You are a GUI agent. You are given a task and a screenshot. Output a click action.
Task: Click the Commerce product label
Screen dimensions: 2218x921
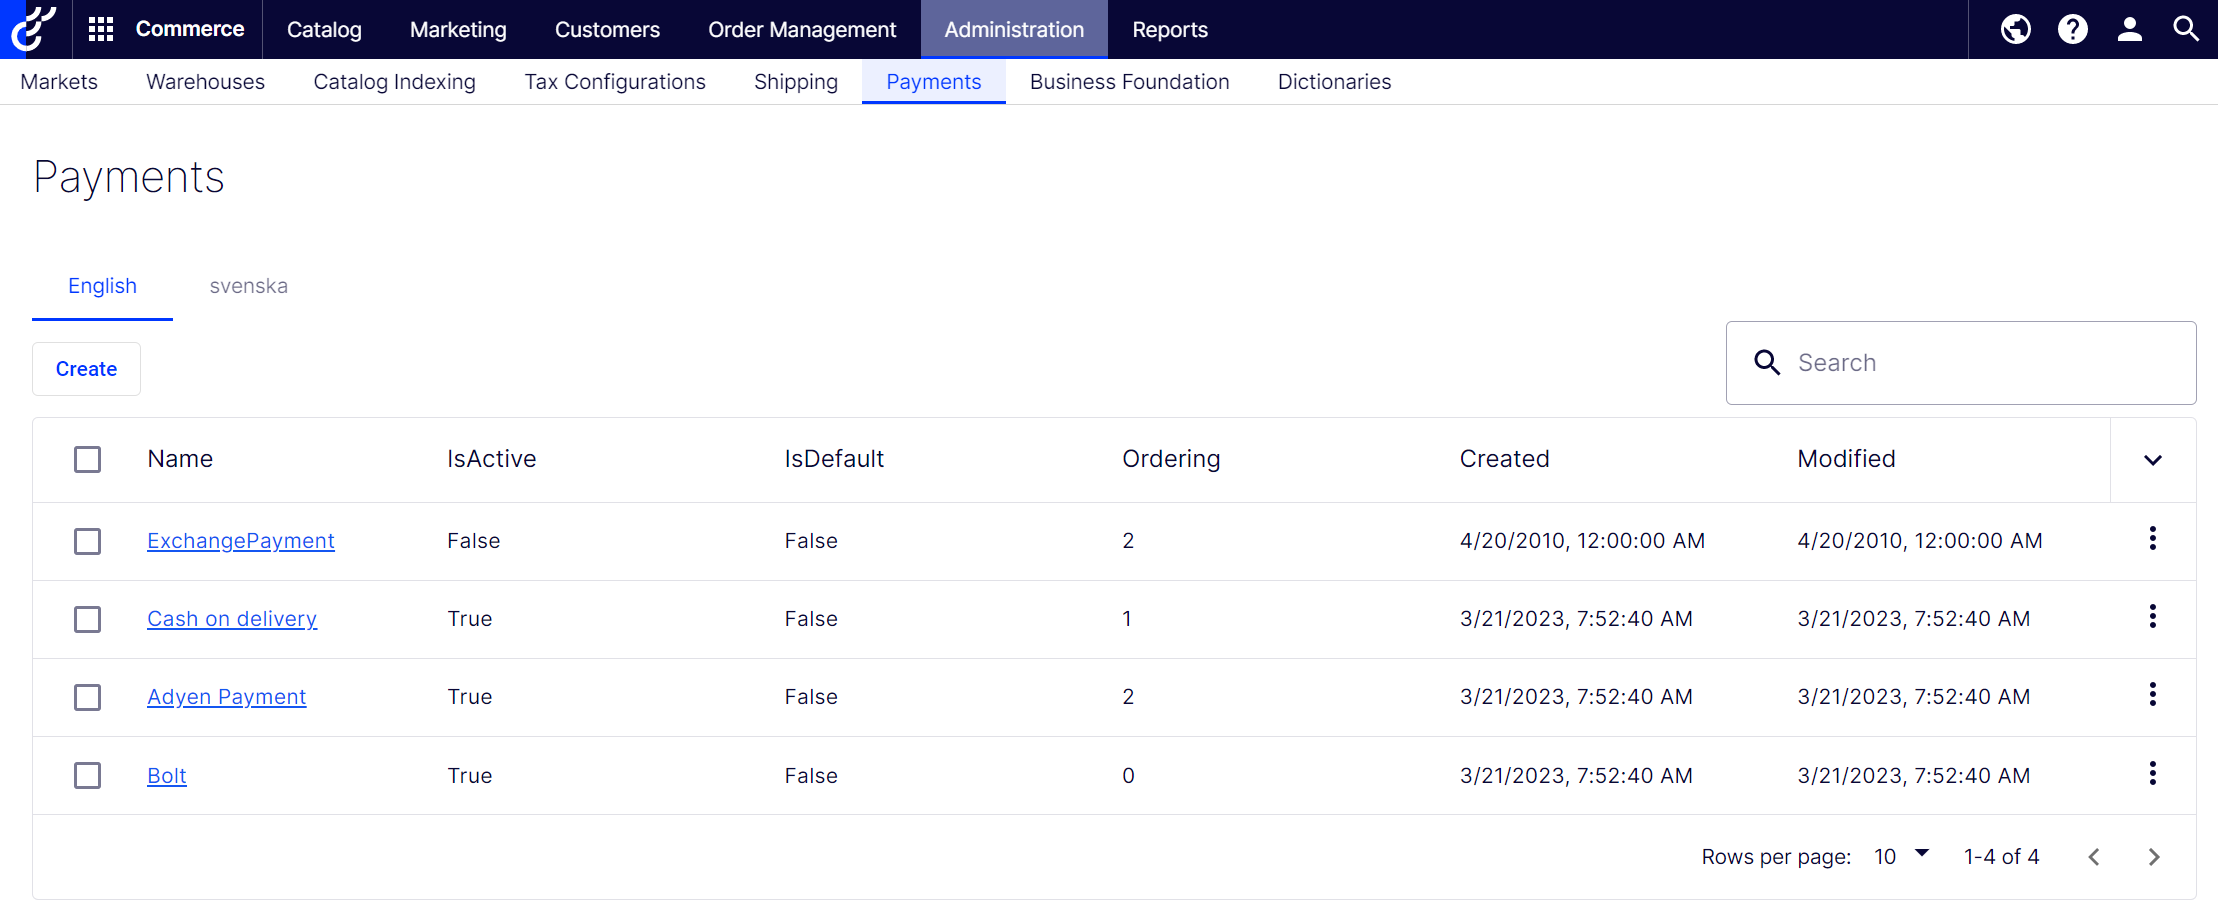click(190, 29)
